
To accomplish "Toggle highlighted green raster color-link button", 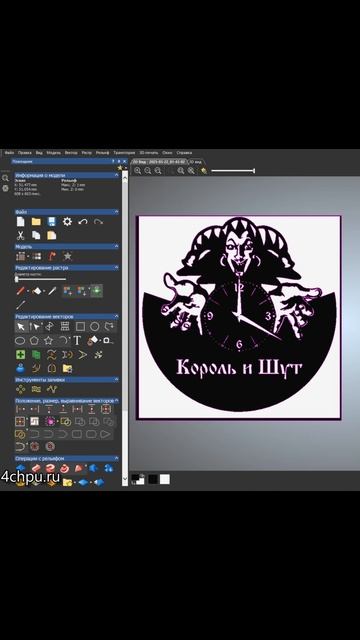I will [97, 291].
